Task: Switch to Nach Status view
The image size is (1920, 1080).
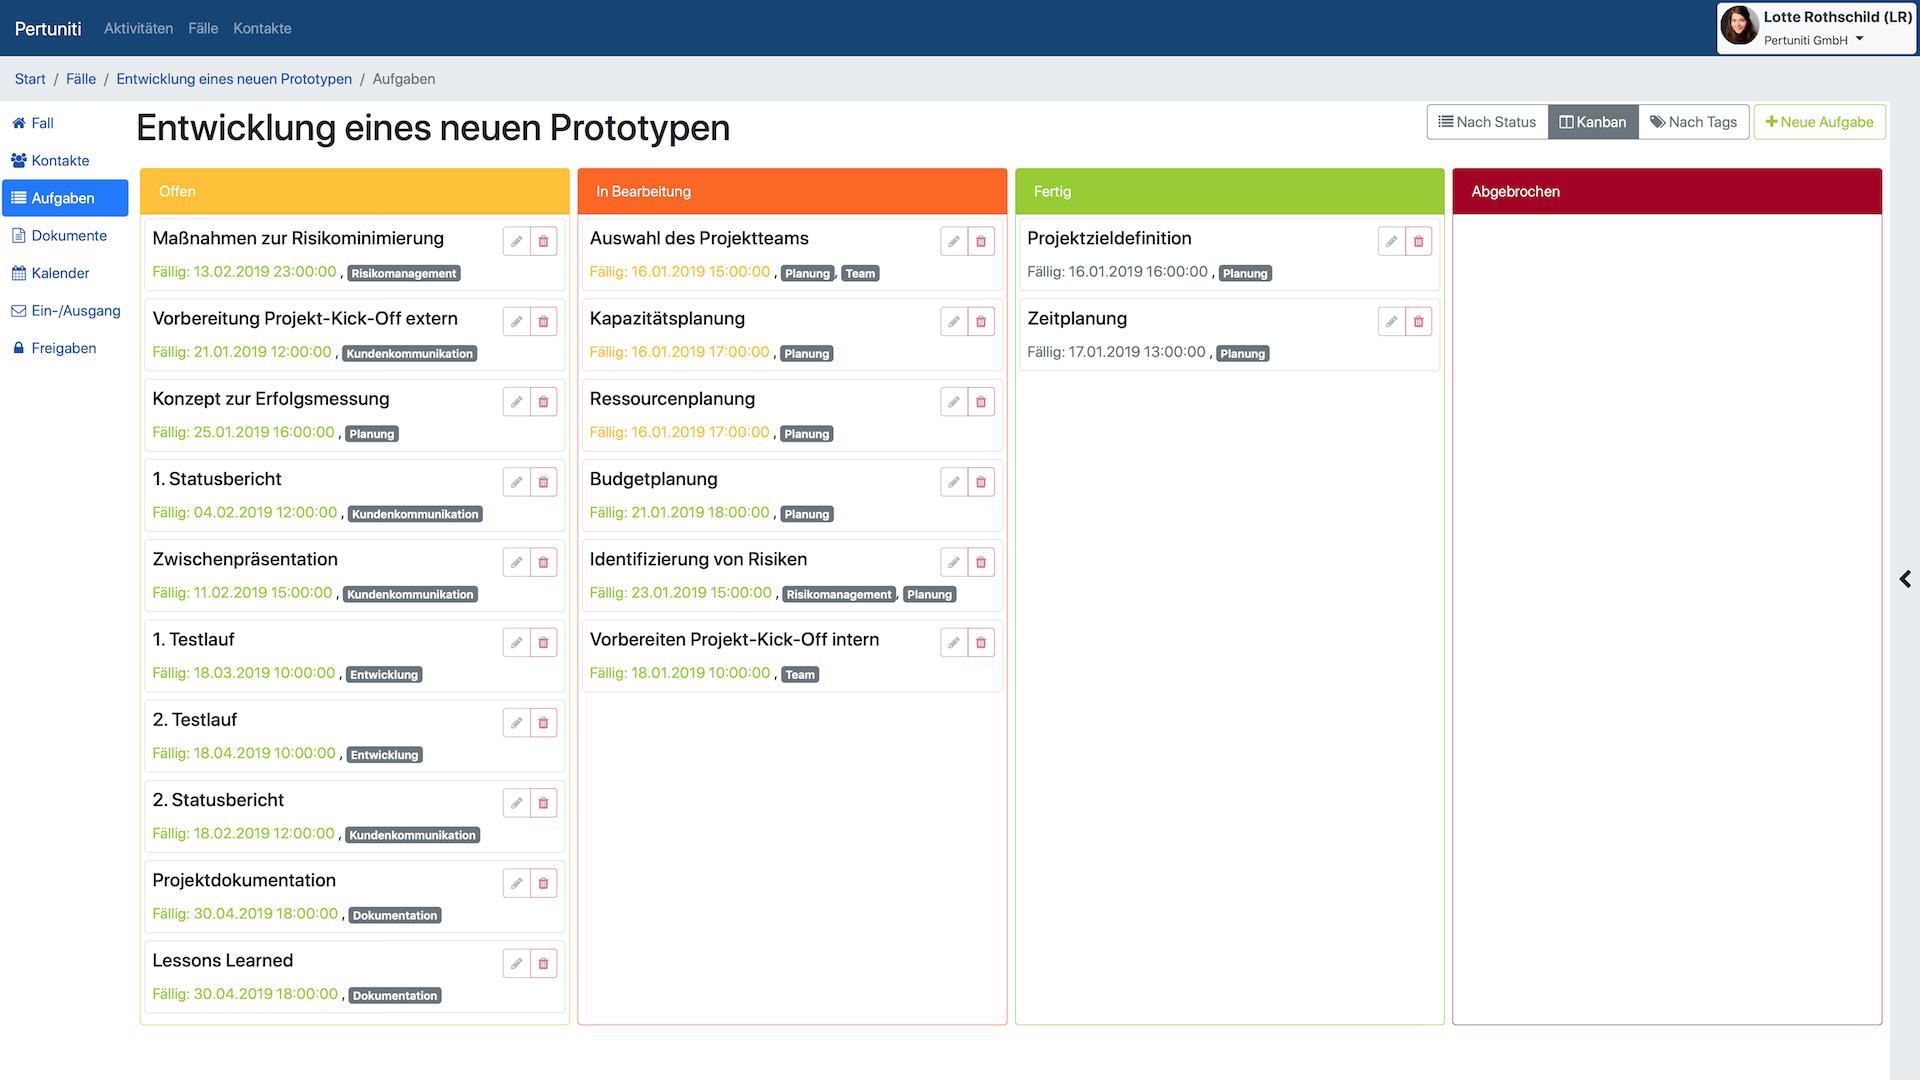Action: 1487,122
